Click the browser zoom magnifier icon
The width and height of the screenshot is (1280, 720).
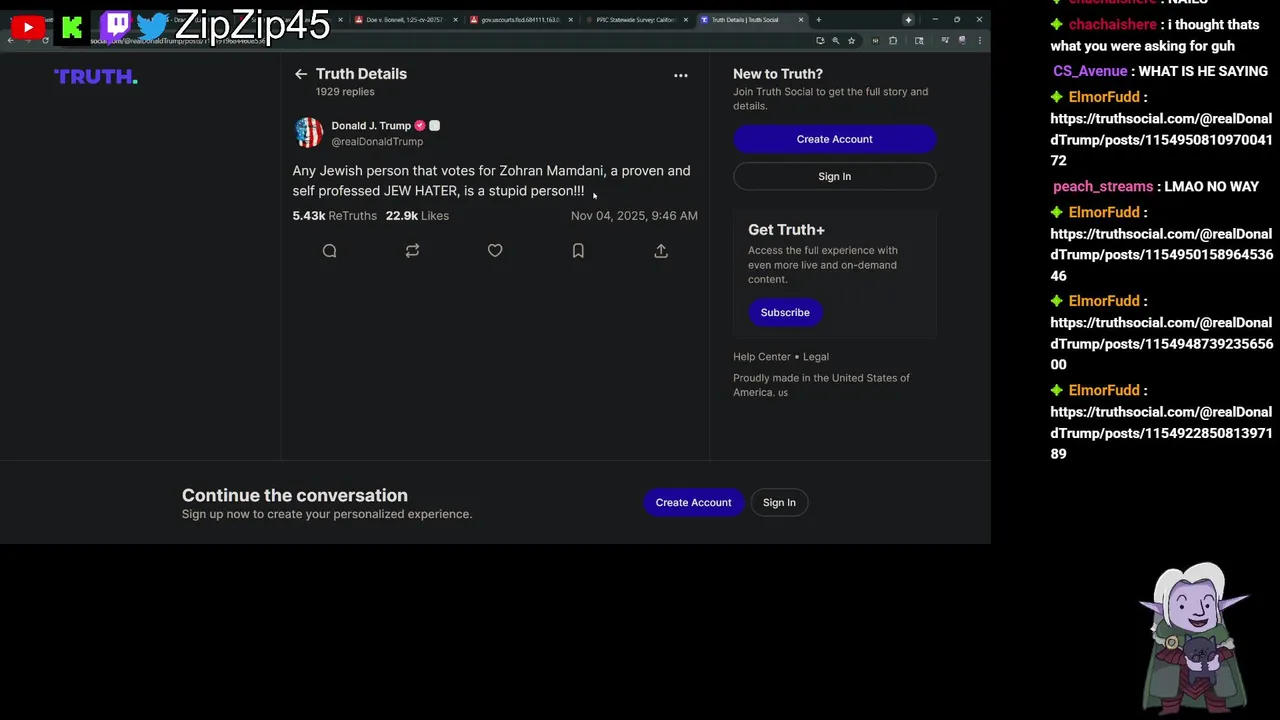point(835,41)
